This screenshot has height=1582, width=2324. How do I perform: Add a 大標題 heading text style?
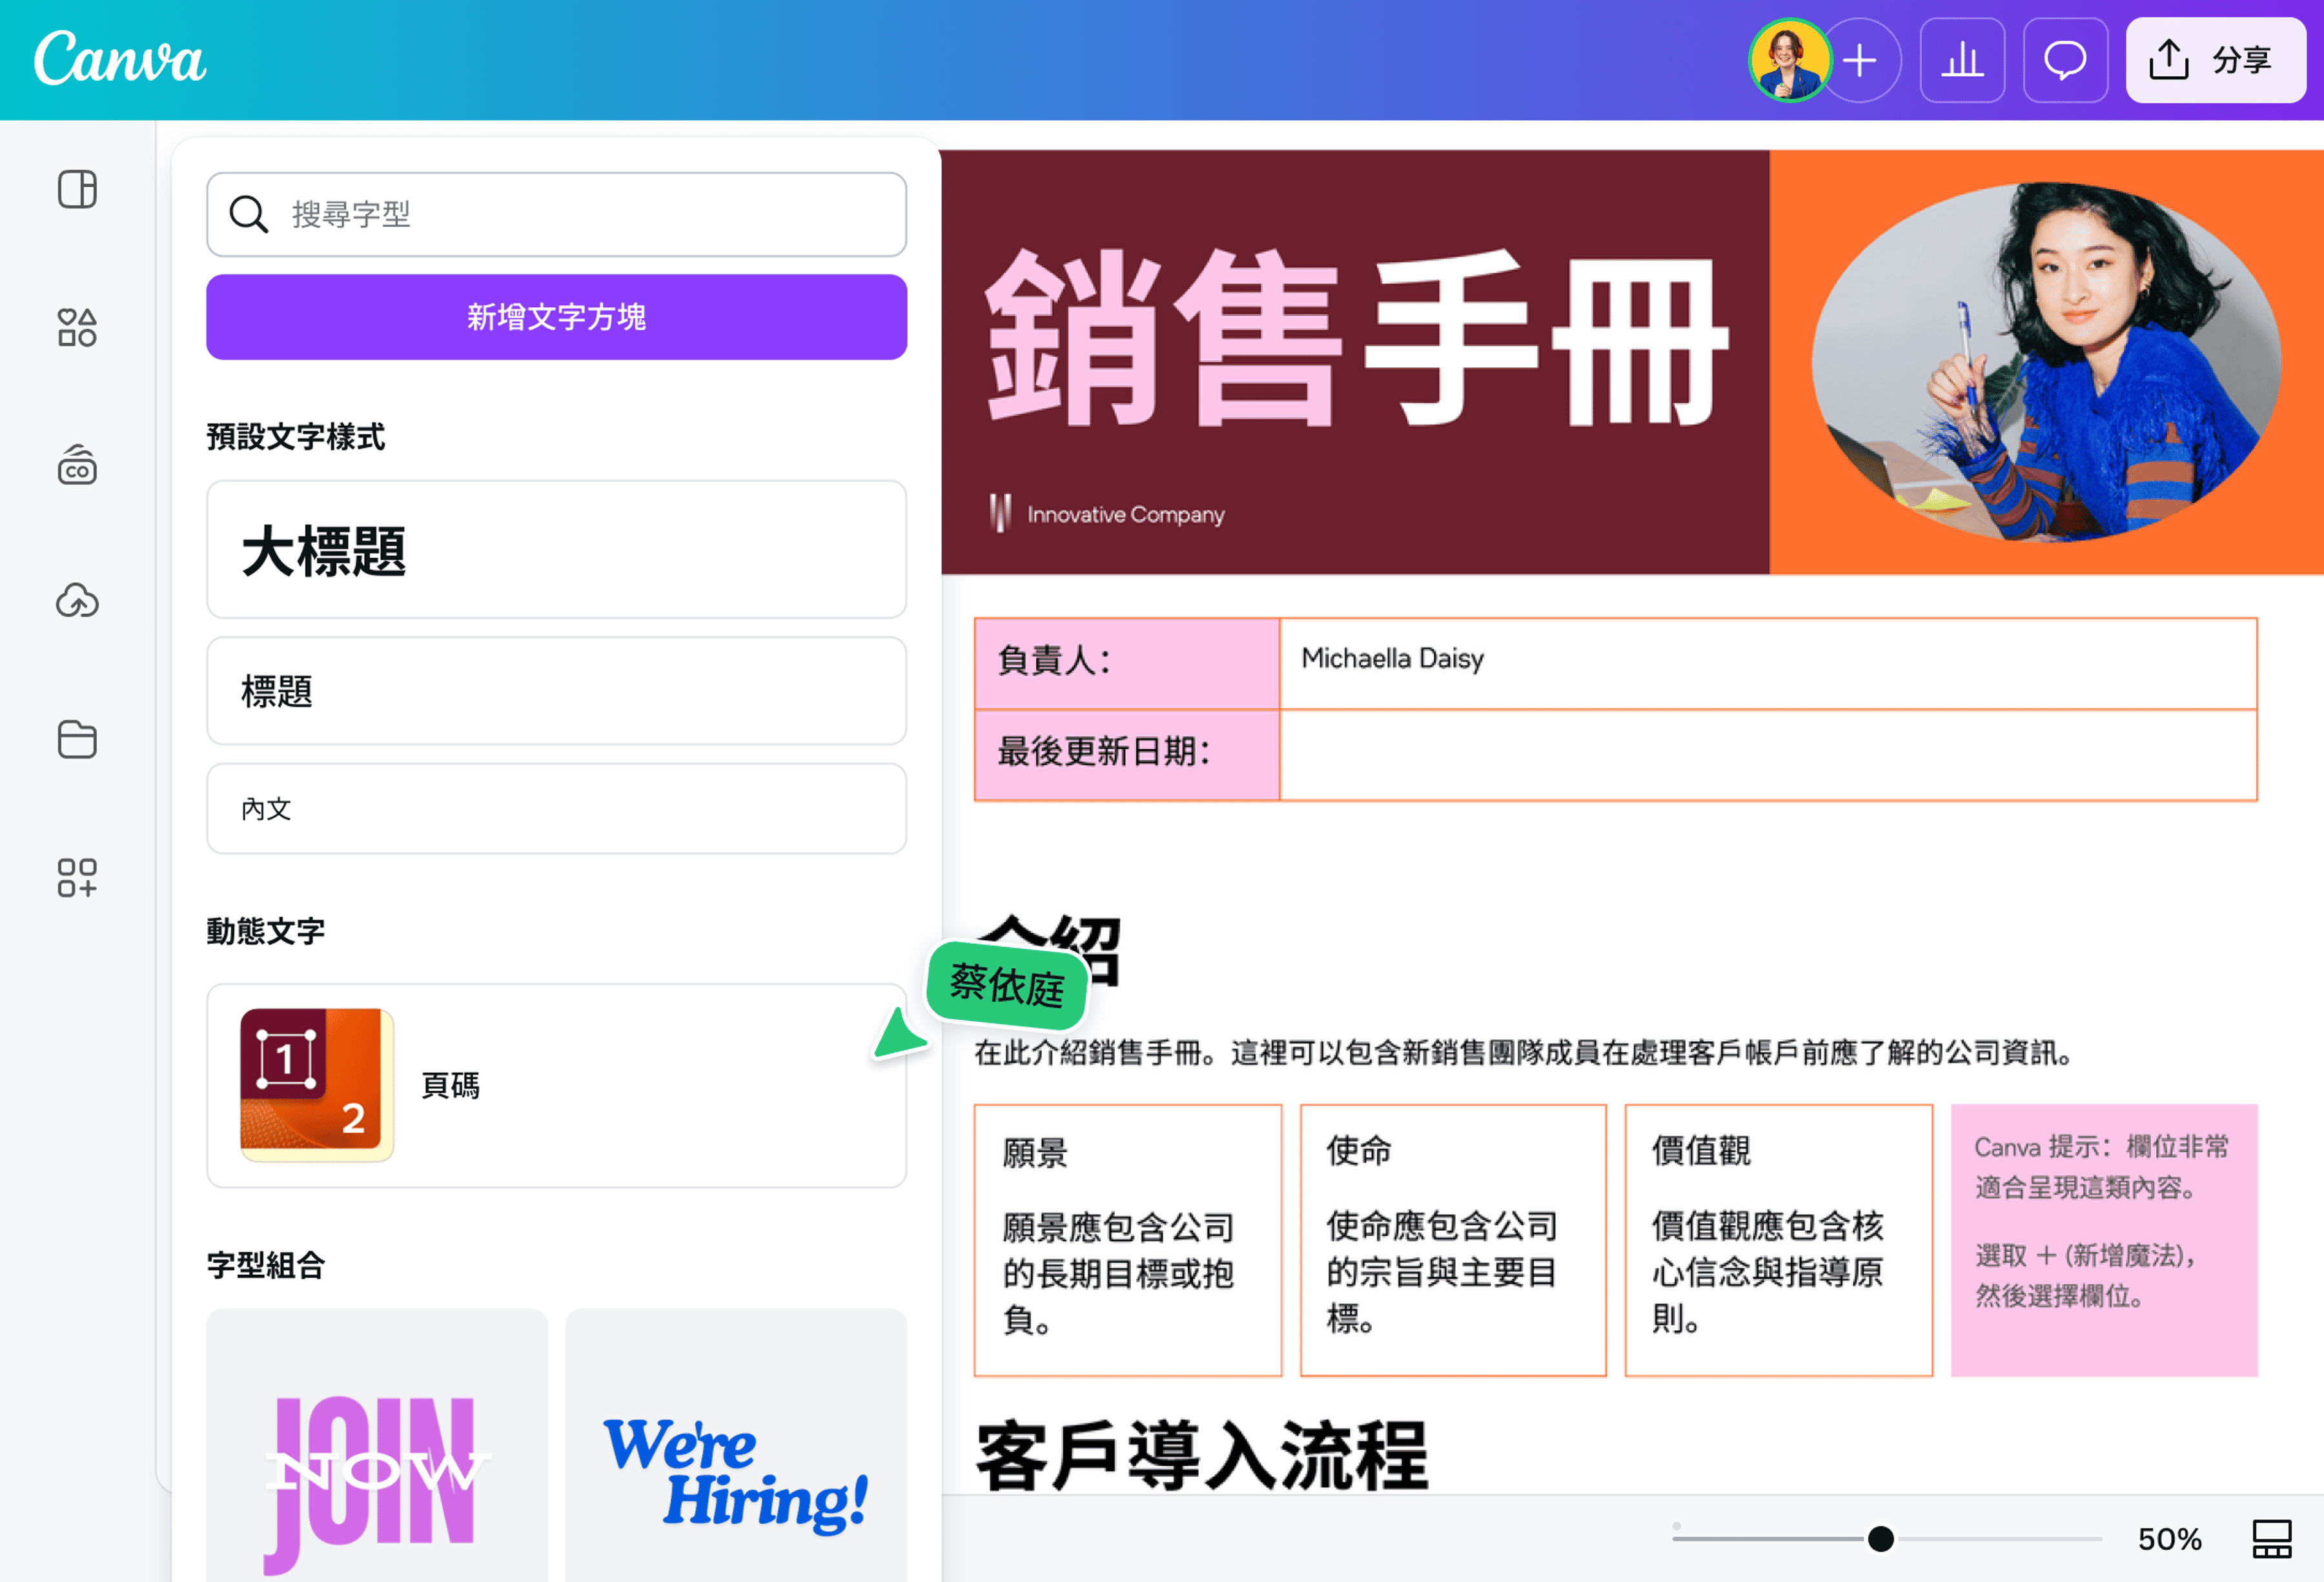tap(556, 549)
